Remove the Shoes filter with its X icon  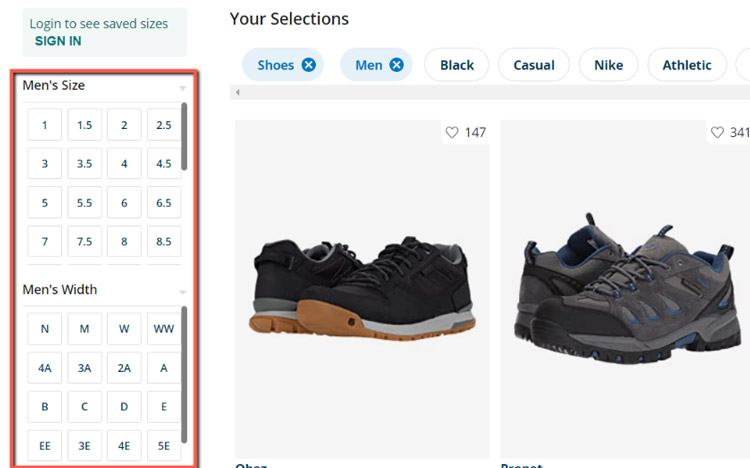click(x=308, y=65)
